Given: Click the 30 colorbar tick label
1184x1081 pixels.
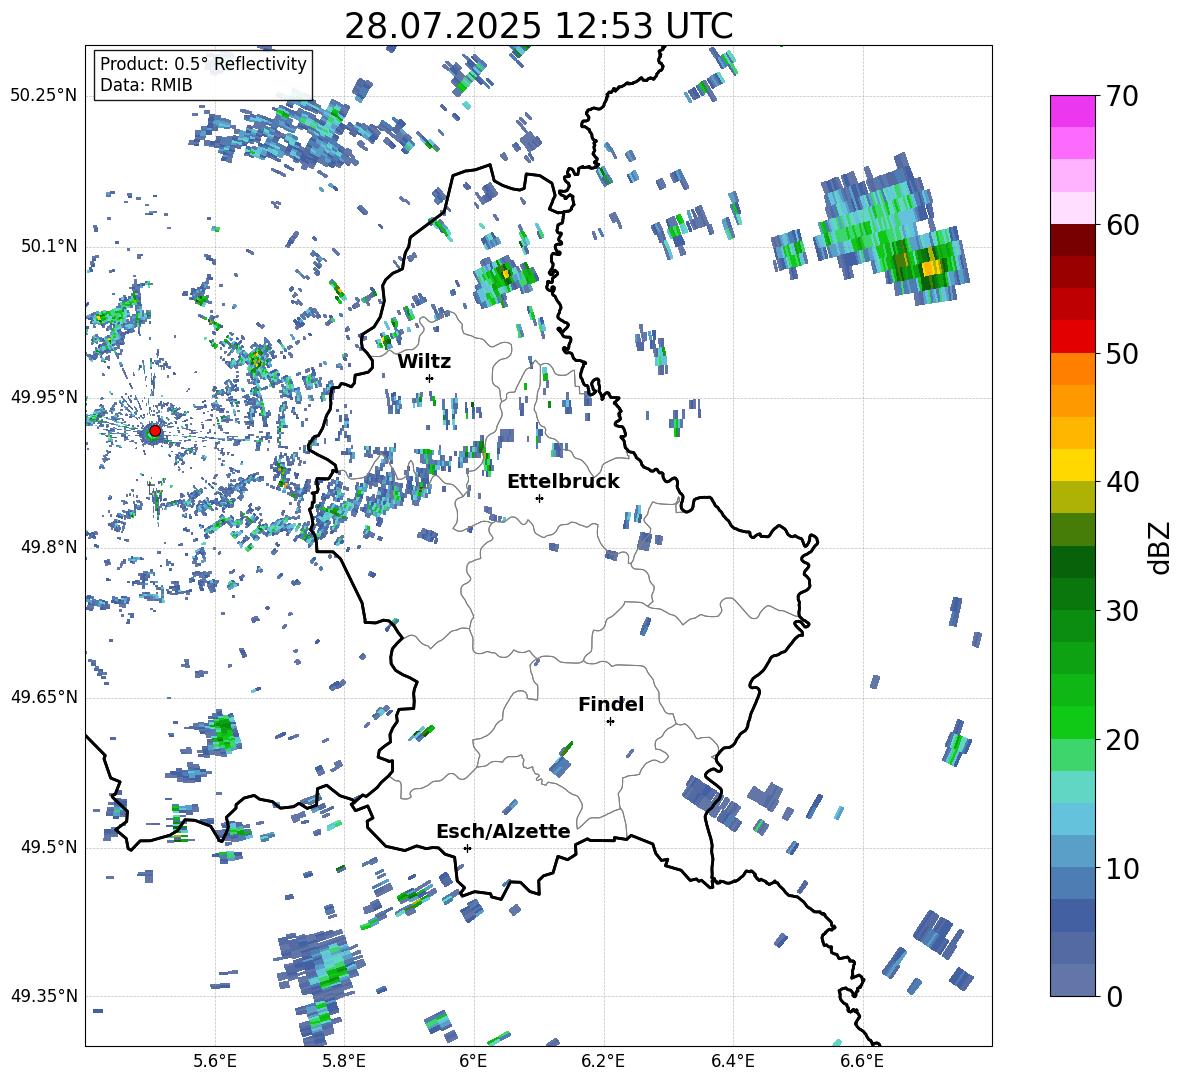Looking at the screenshot, I should tap(1121, 611).
